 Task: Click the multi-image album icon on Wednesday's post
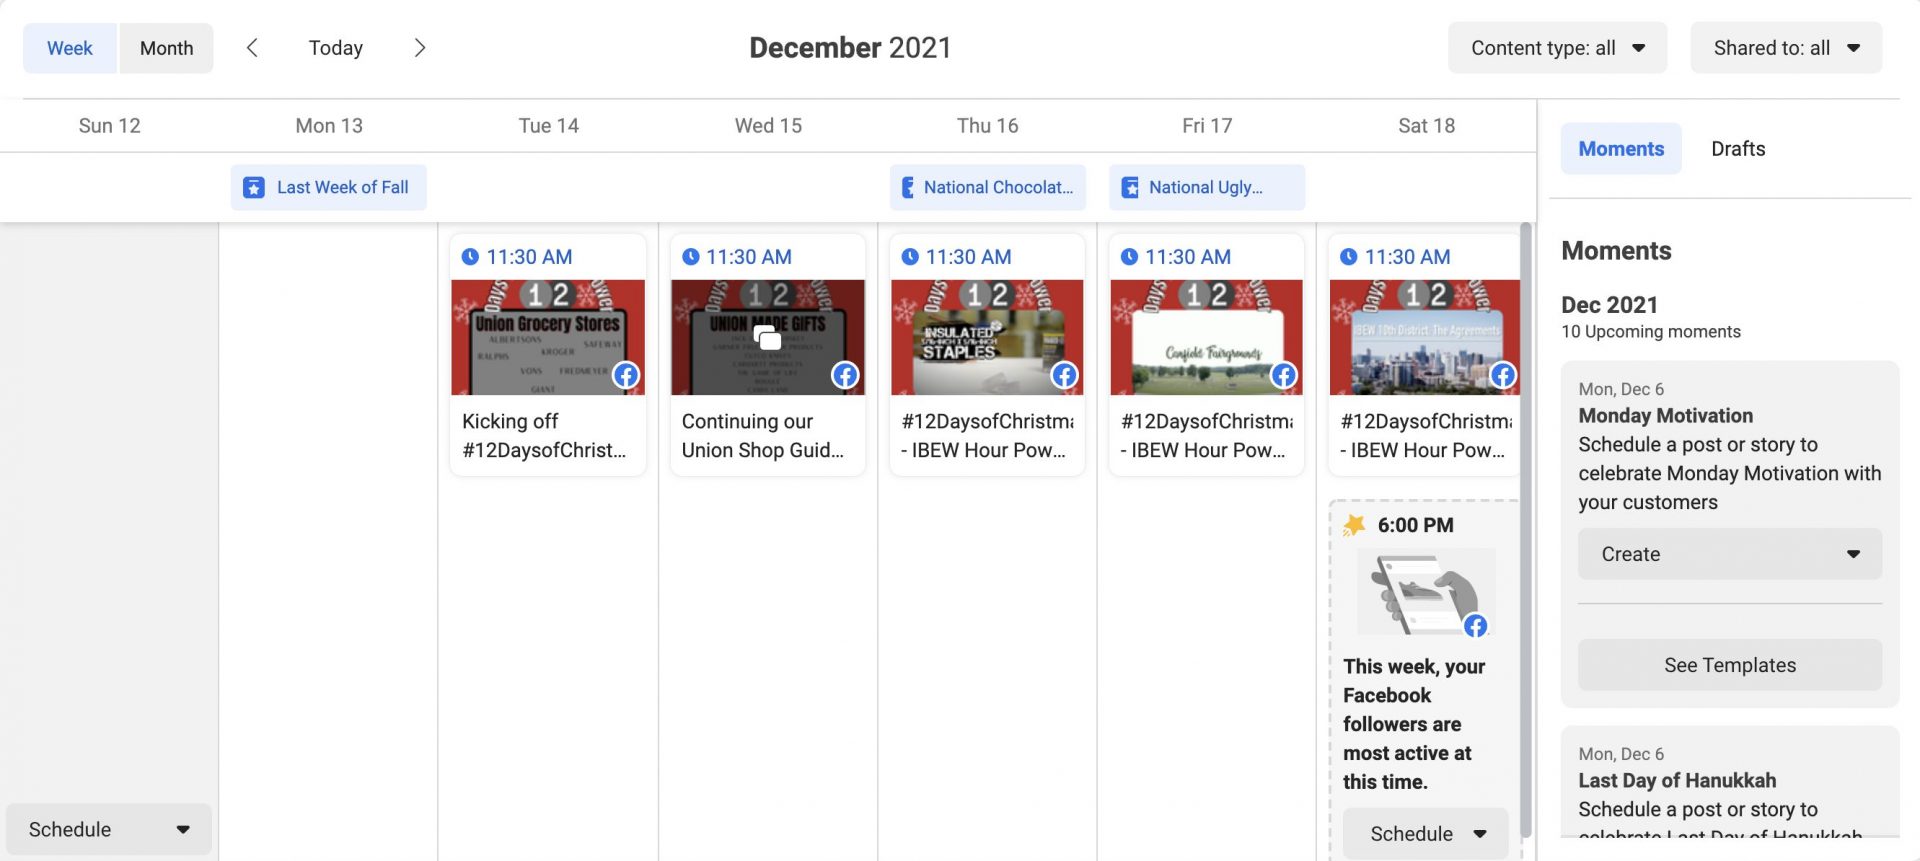[767, 338]
